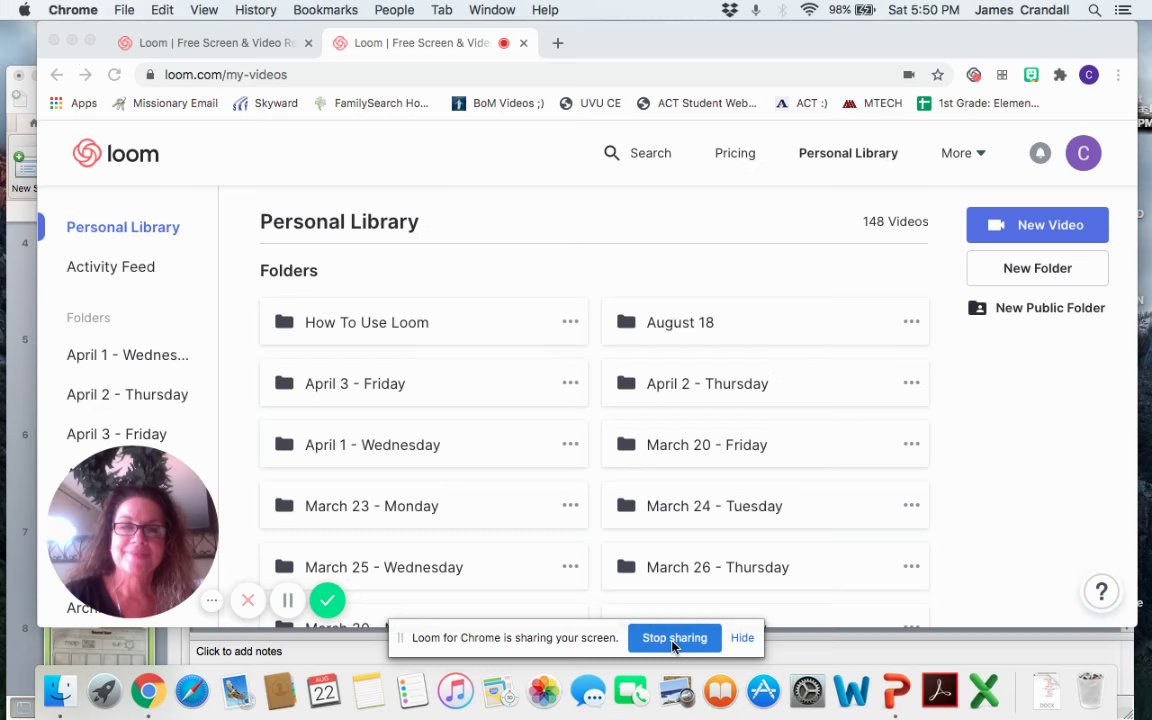This screenshot has width=1152, height=720.
Task: Open the Missionary Email bookmark
Action: coord(165,104)
